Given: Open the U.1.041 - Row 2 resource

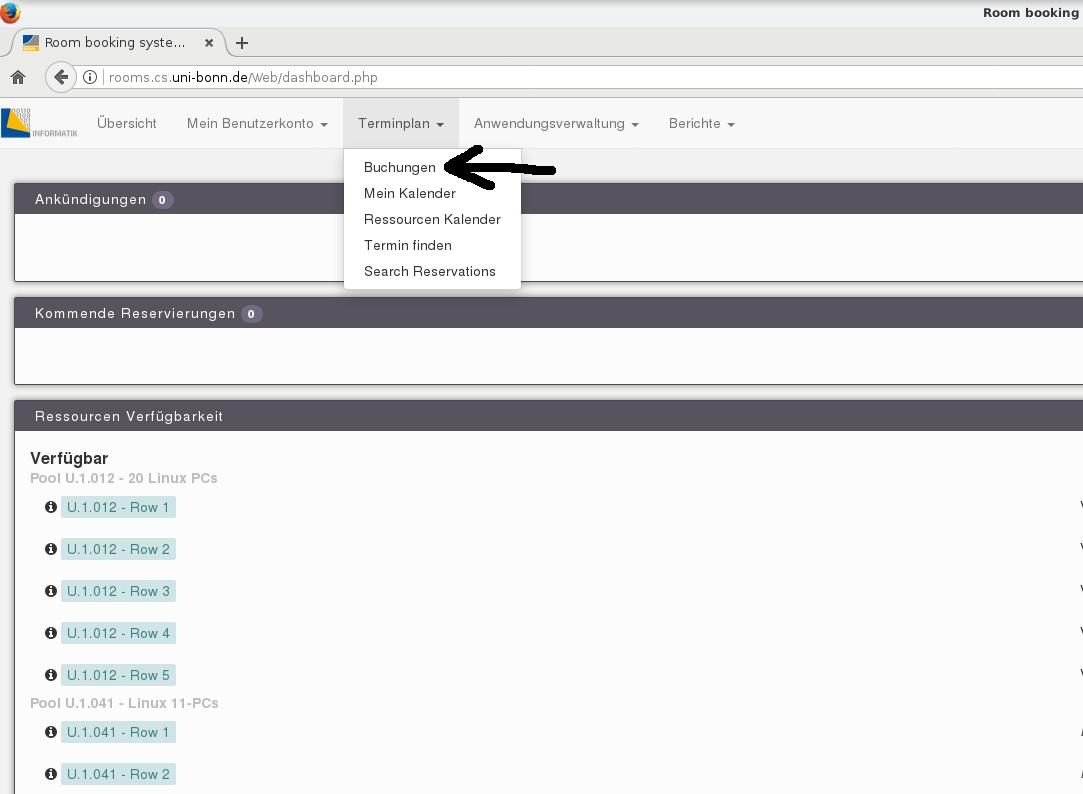Looking at the screenshot, I should coord(118,774).
